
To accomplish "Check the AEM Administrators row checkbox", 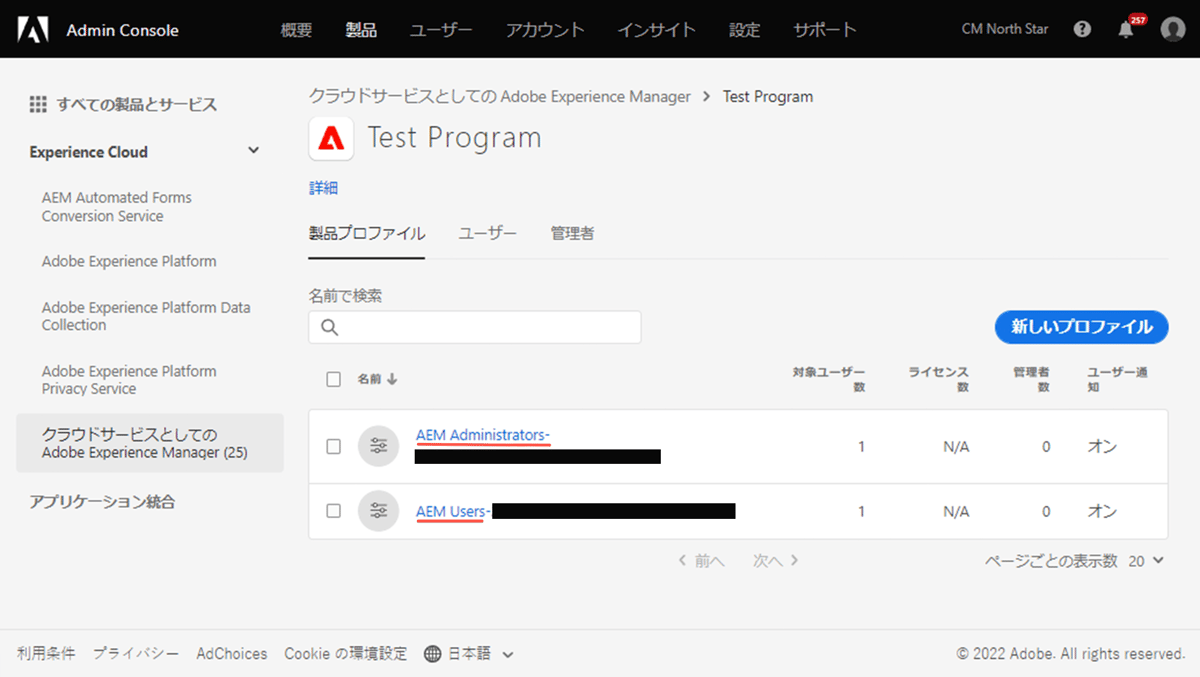I will tap(334, 447).
